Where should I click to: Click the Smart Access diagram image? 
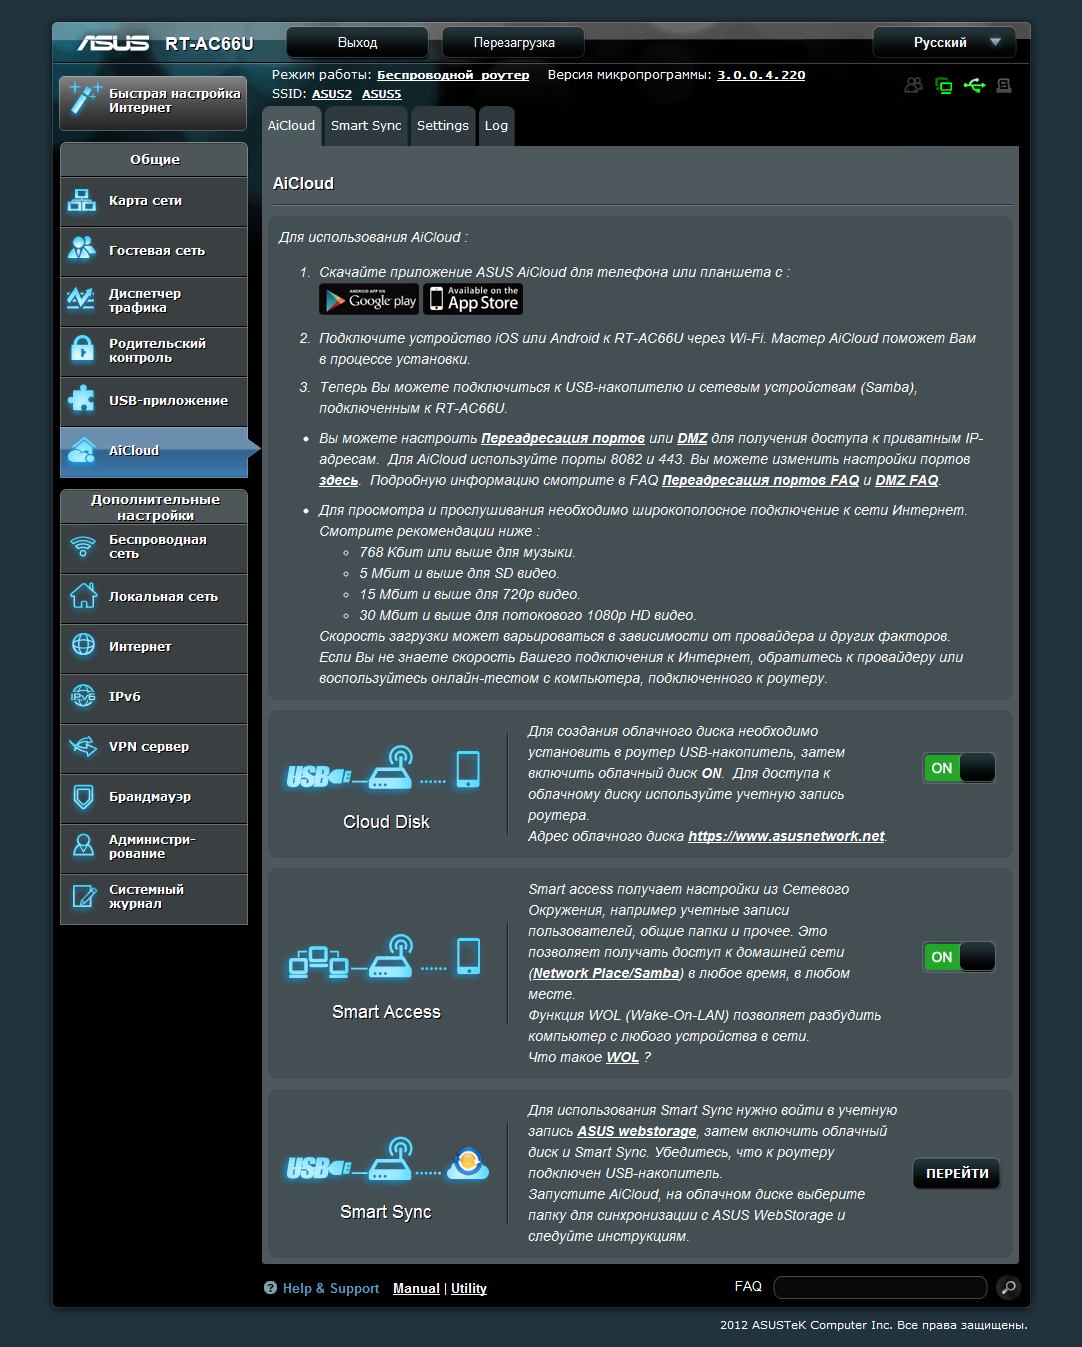click(384, 957)
